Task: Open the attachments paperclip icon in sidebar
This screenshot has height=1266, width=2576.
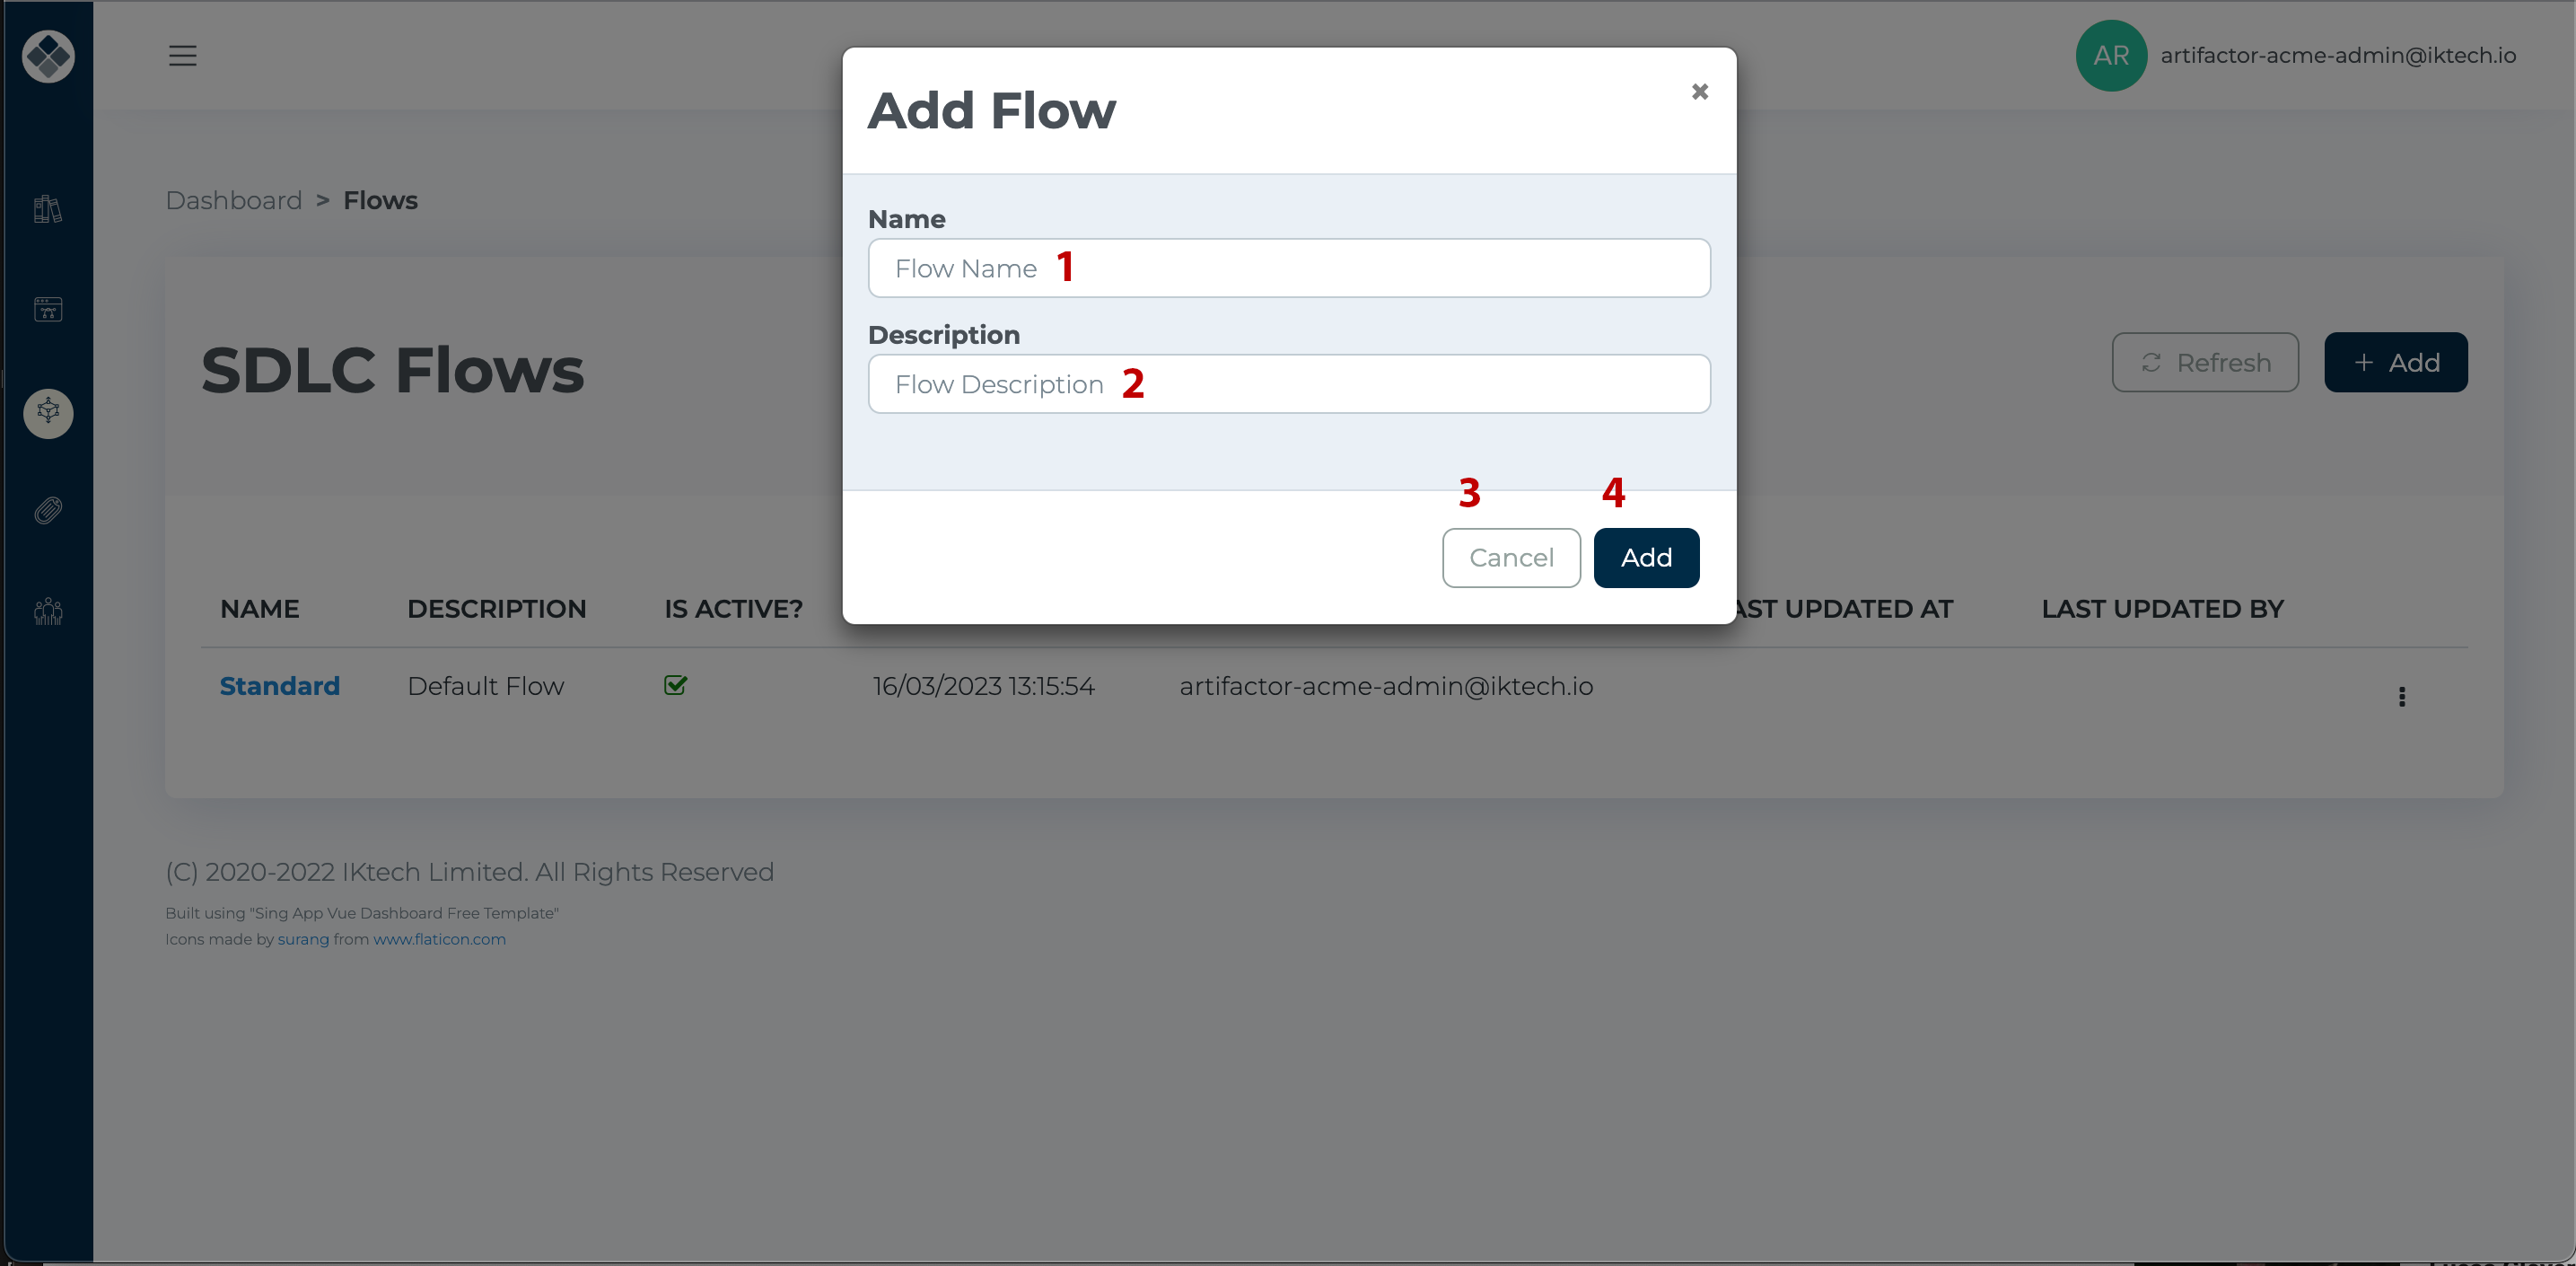Action: click(x=47, y=510)
